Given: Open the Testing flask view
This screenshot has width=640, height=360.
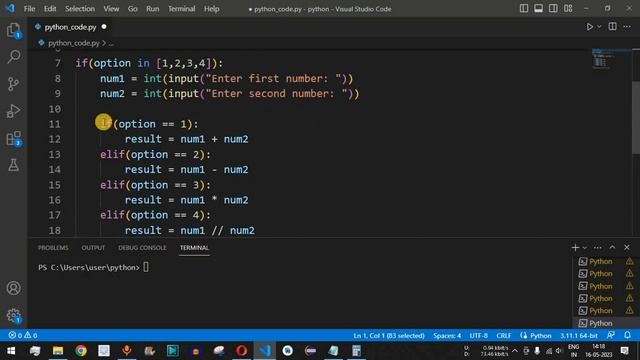Looking at the screenshot, I should [13, 165].
